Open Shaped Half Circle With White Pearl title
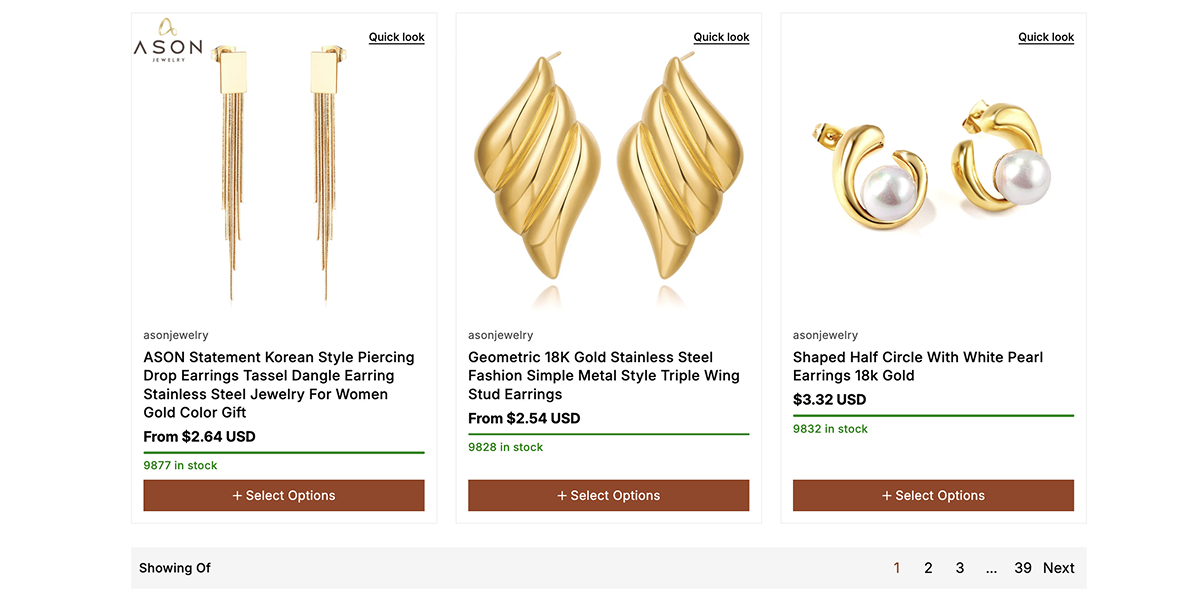 coord(918,366)
